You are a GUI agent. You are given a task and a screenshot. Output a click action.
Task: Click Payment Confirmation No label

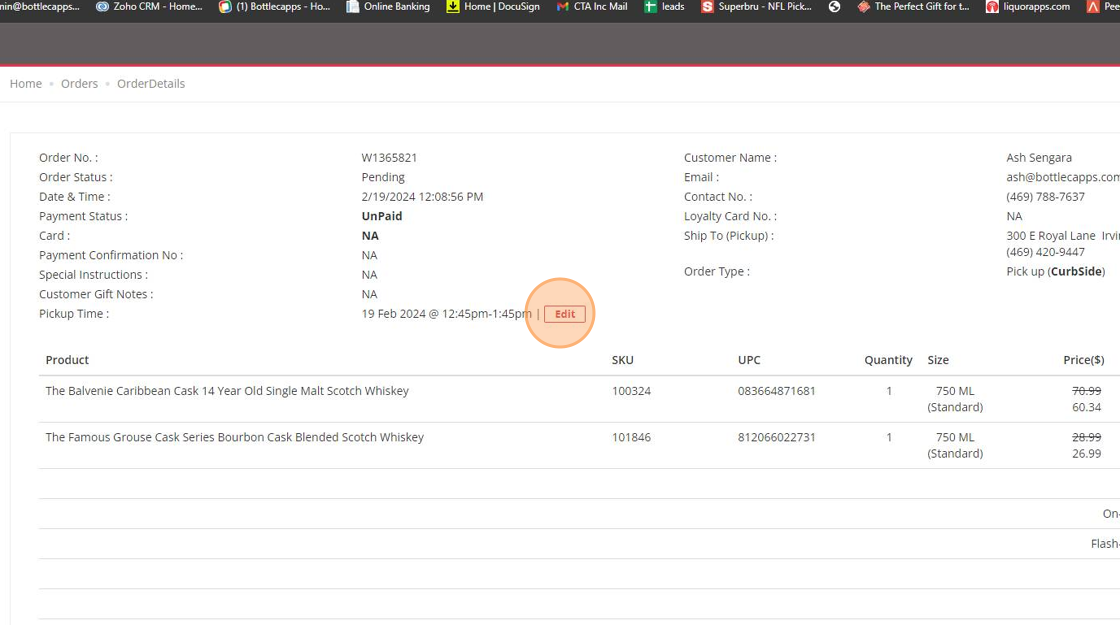coord(111,255)
